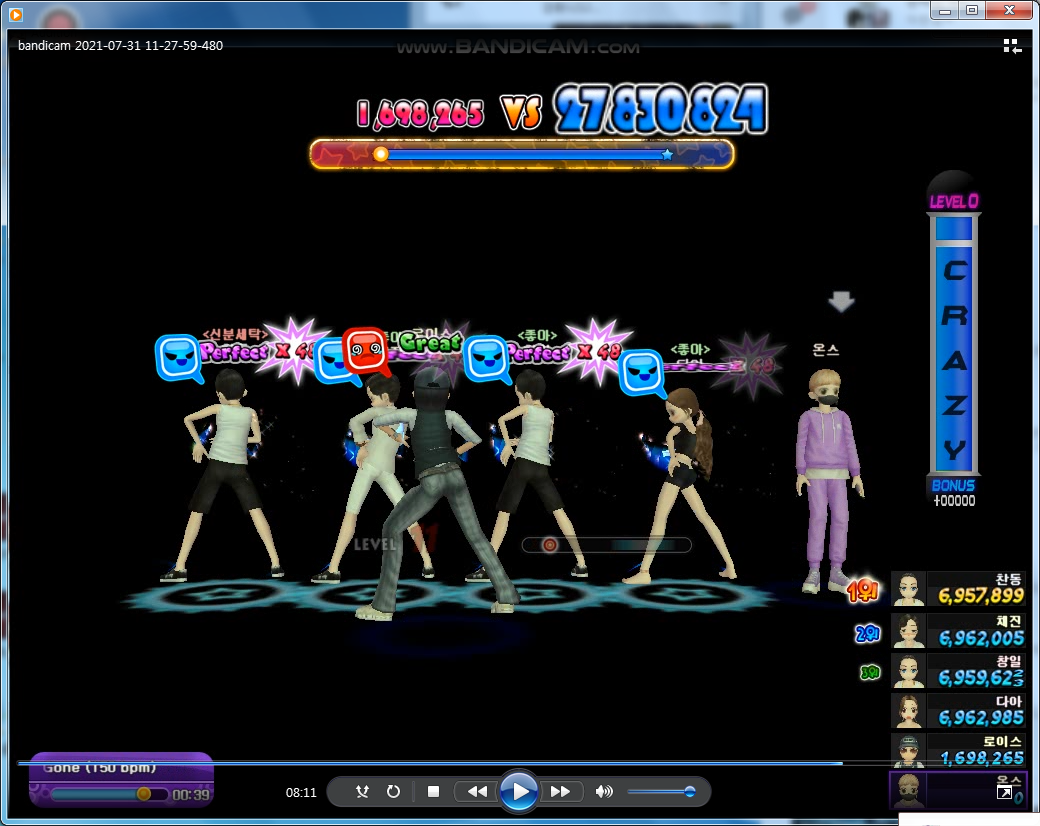1040x826 pixels.
Task: Mute the player sound
Action: point(604,792)
